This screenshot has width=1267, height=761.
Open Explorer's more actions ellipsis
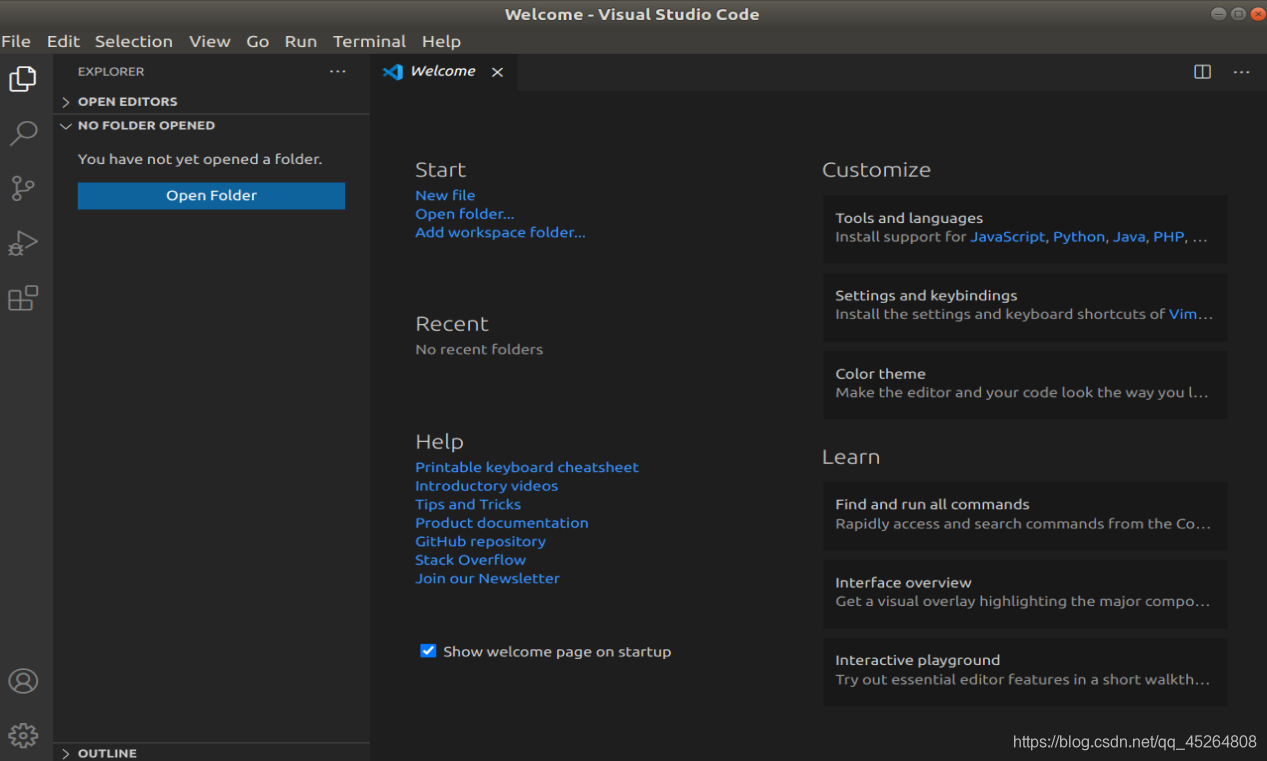(338, 71)
